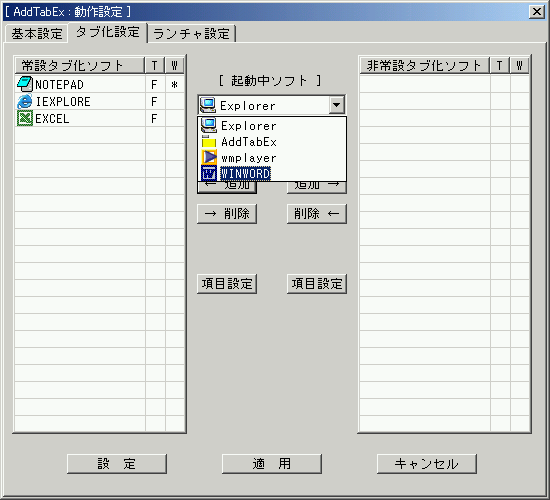
Task: Choose WINWORD from the dropdown list
Action: (x=272, y=173)
